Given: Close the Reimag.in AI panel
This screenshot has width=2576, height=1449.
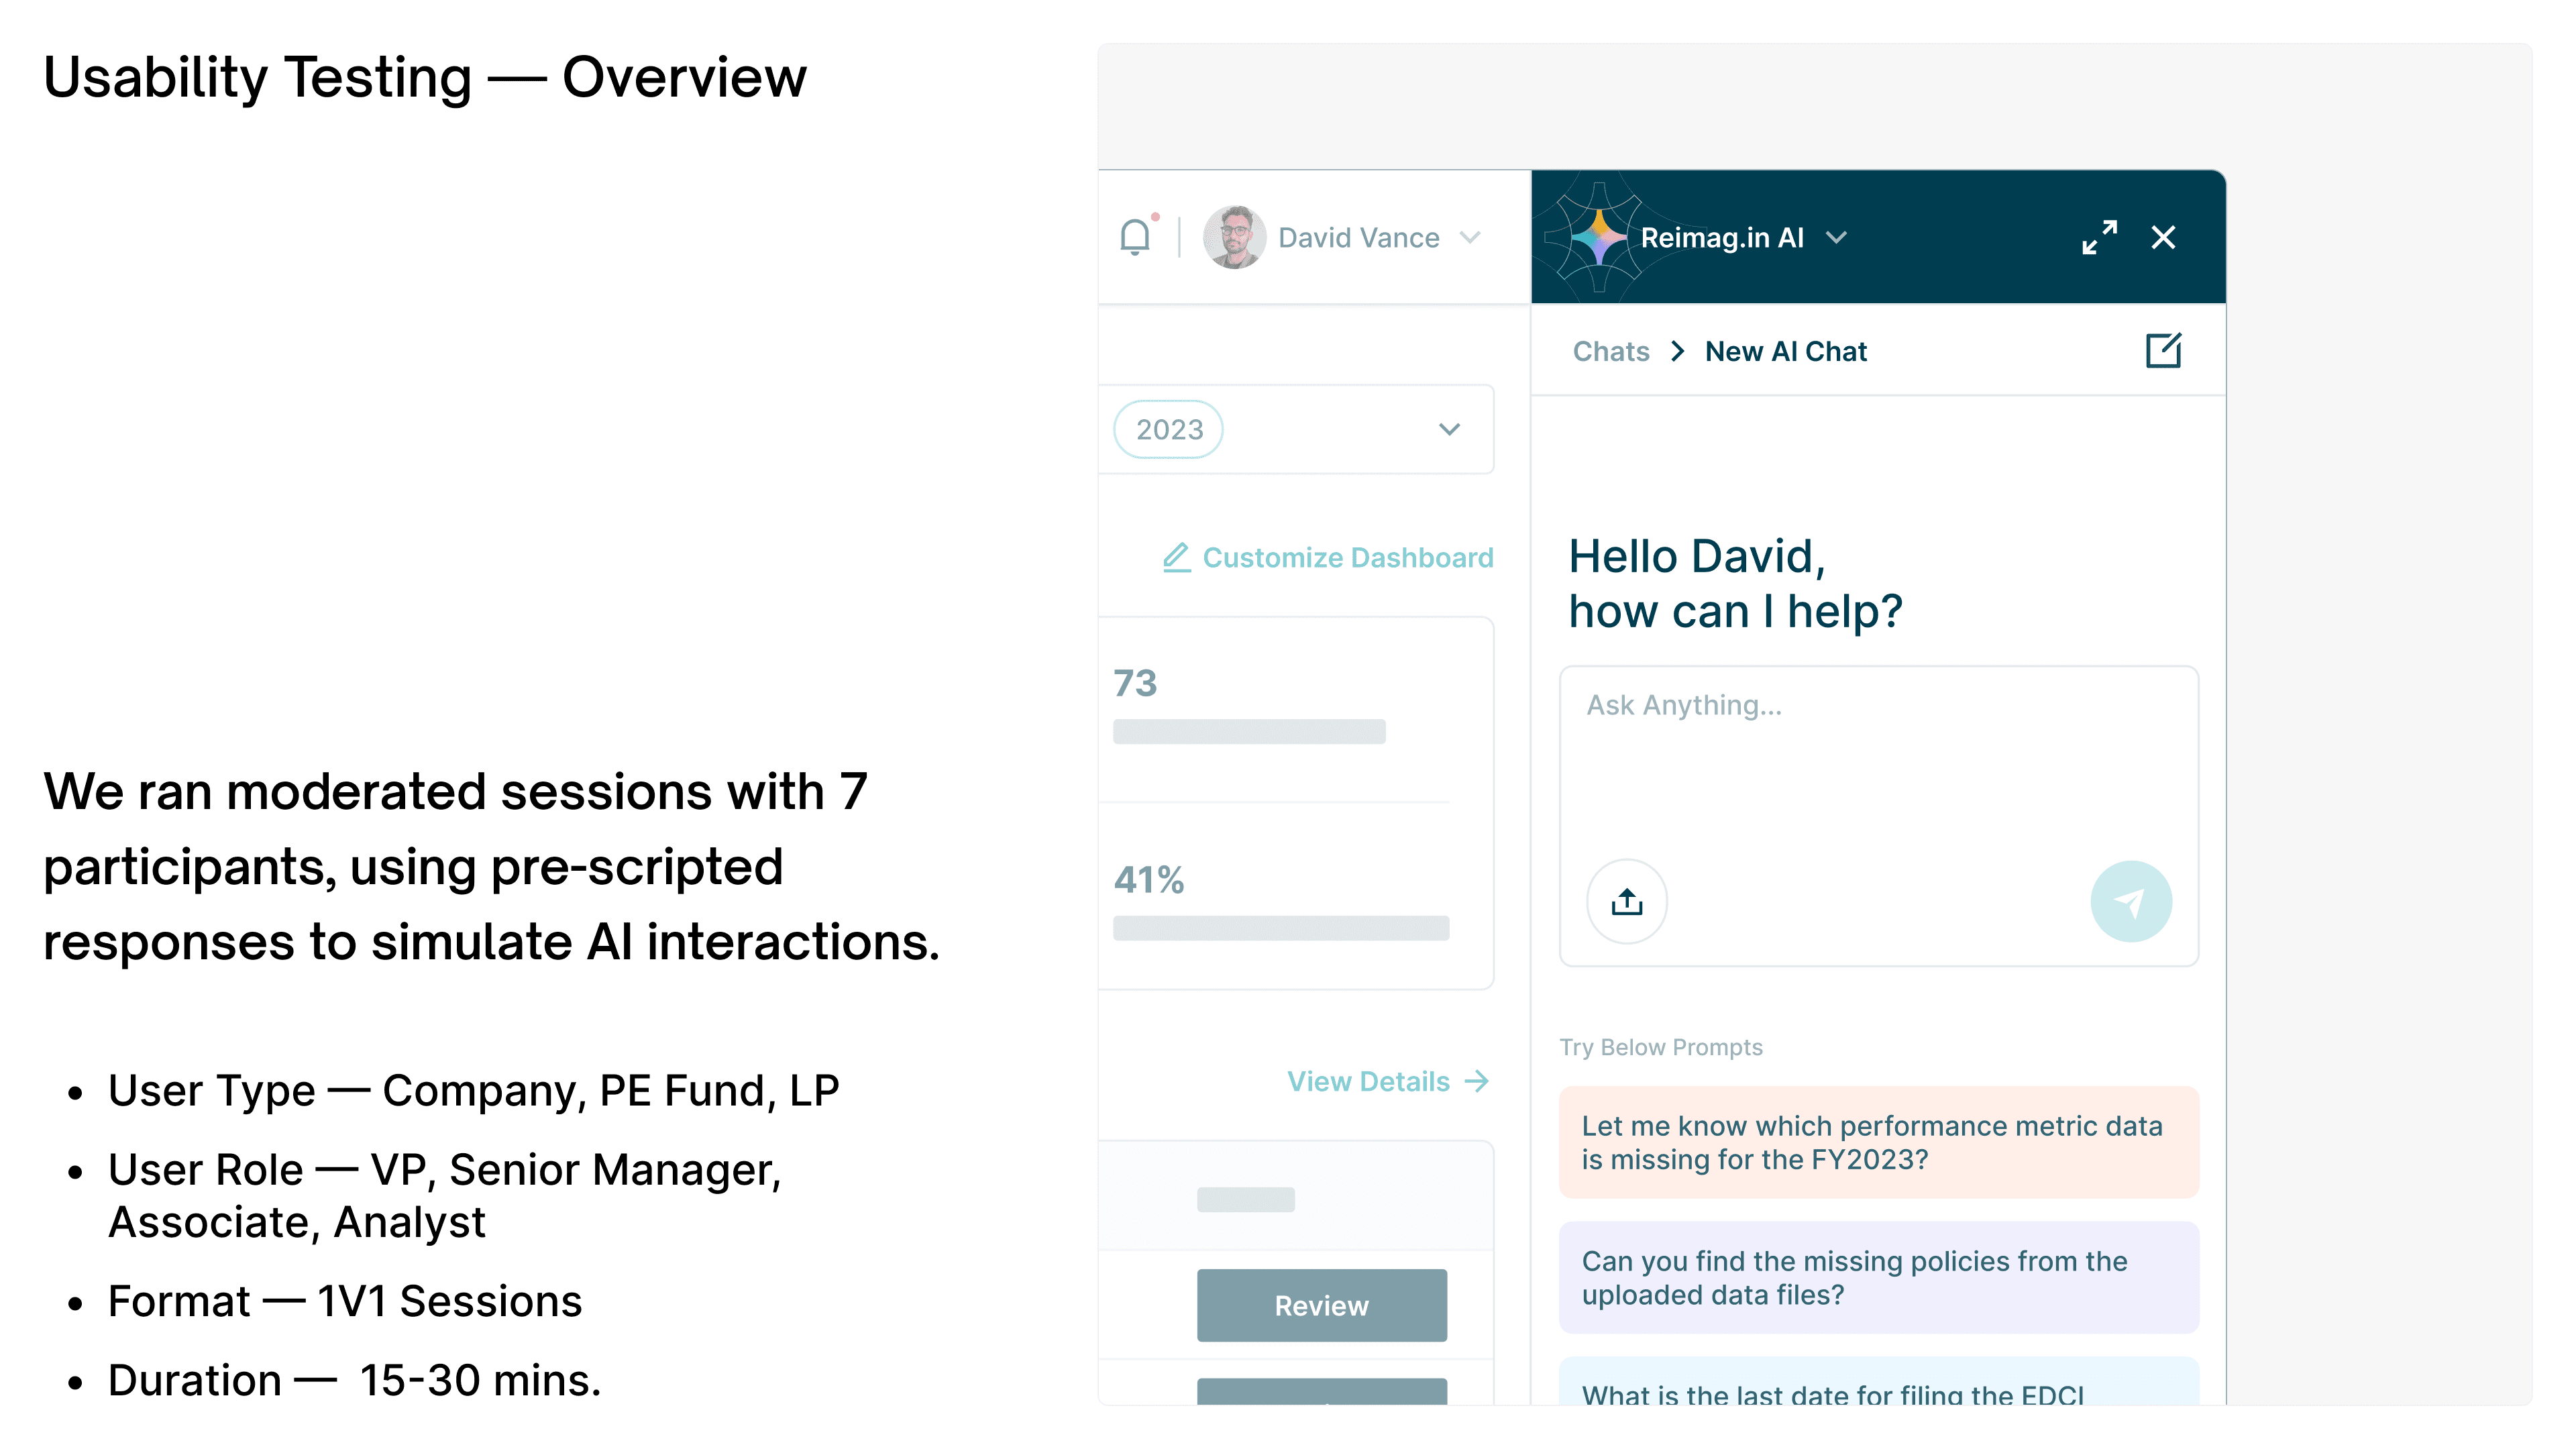Looking at the screenshot, I should point(2163,237).
